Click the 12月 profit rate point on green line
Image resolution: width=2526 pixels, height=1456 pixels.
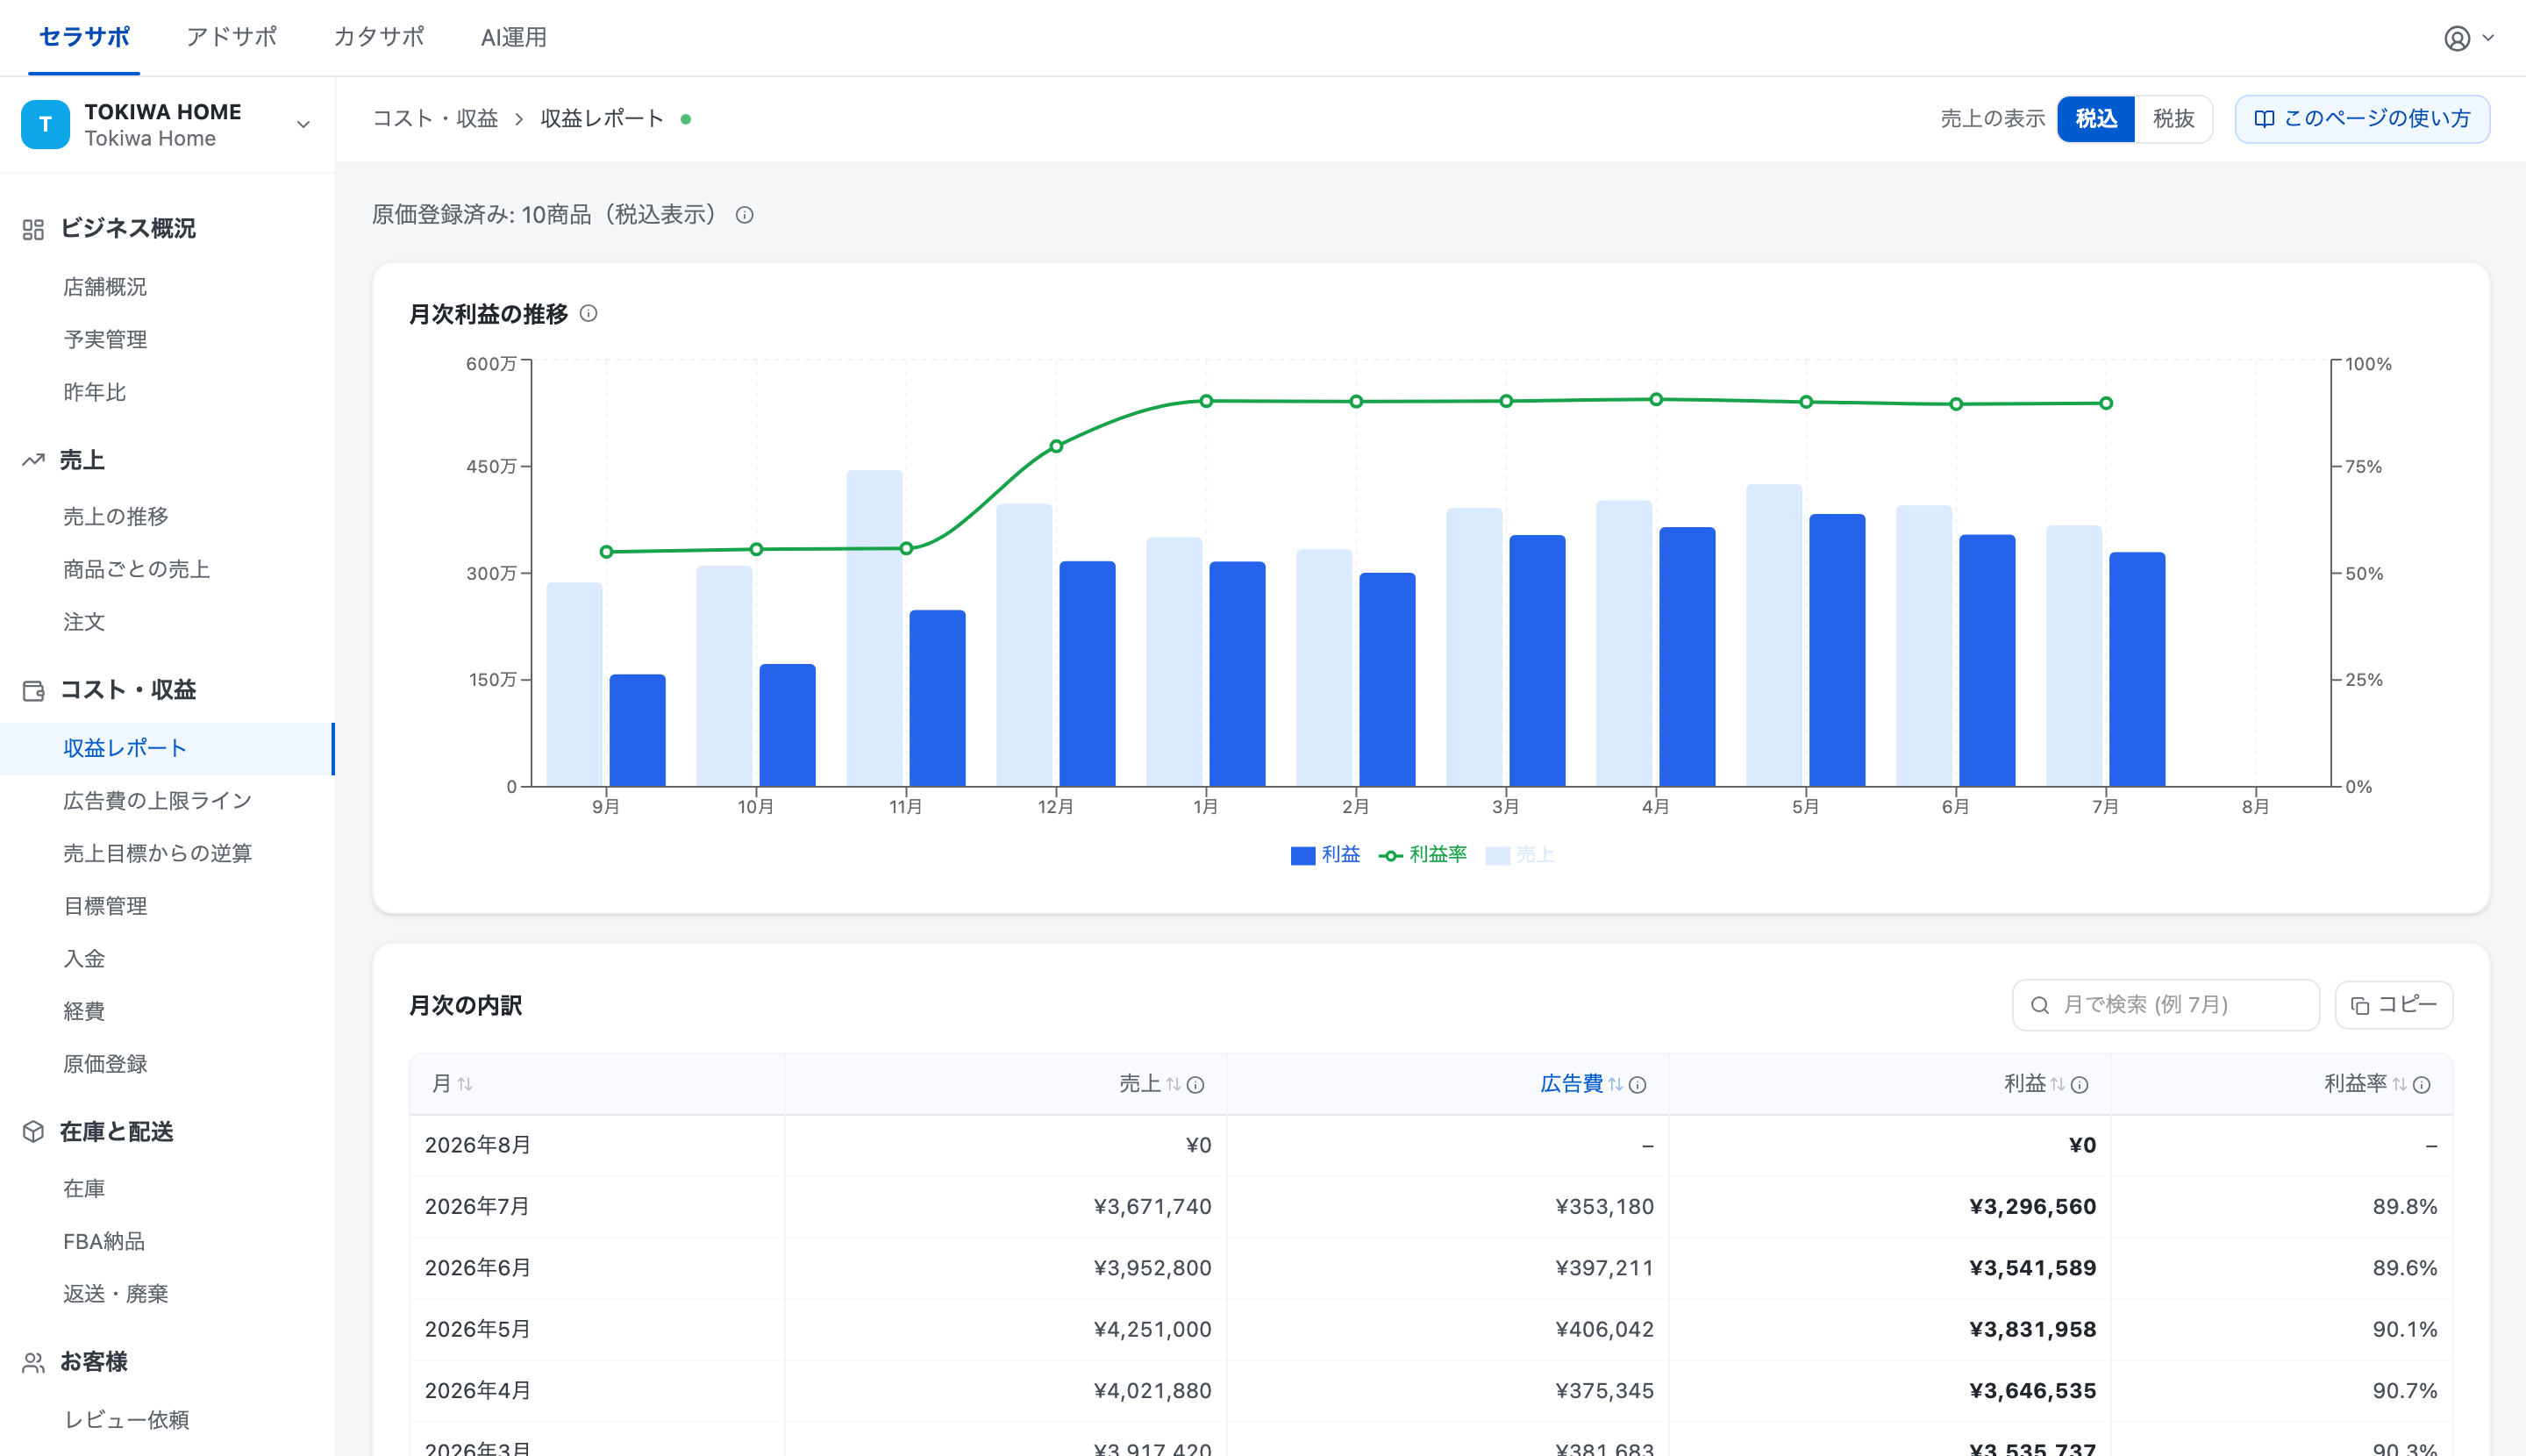click(1056, 446)
